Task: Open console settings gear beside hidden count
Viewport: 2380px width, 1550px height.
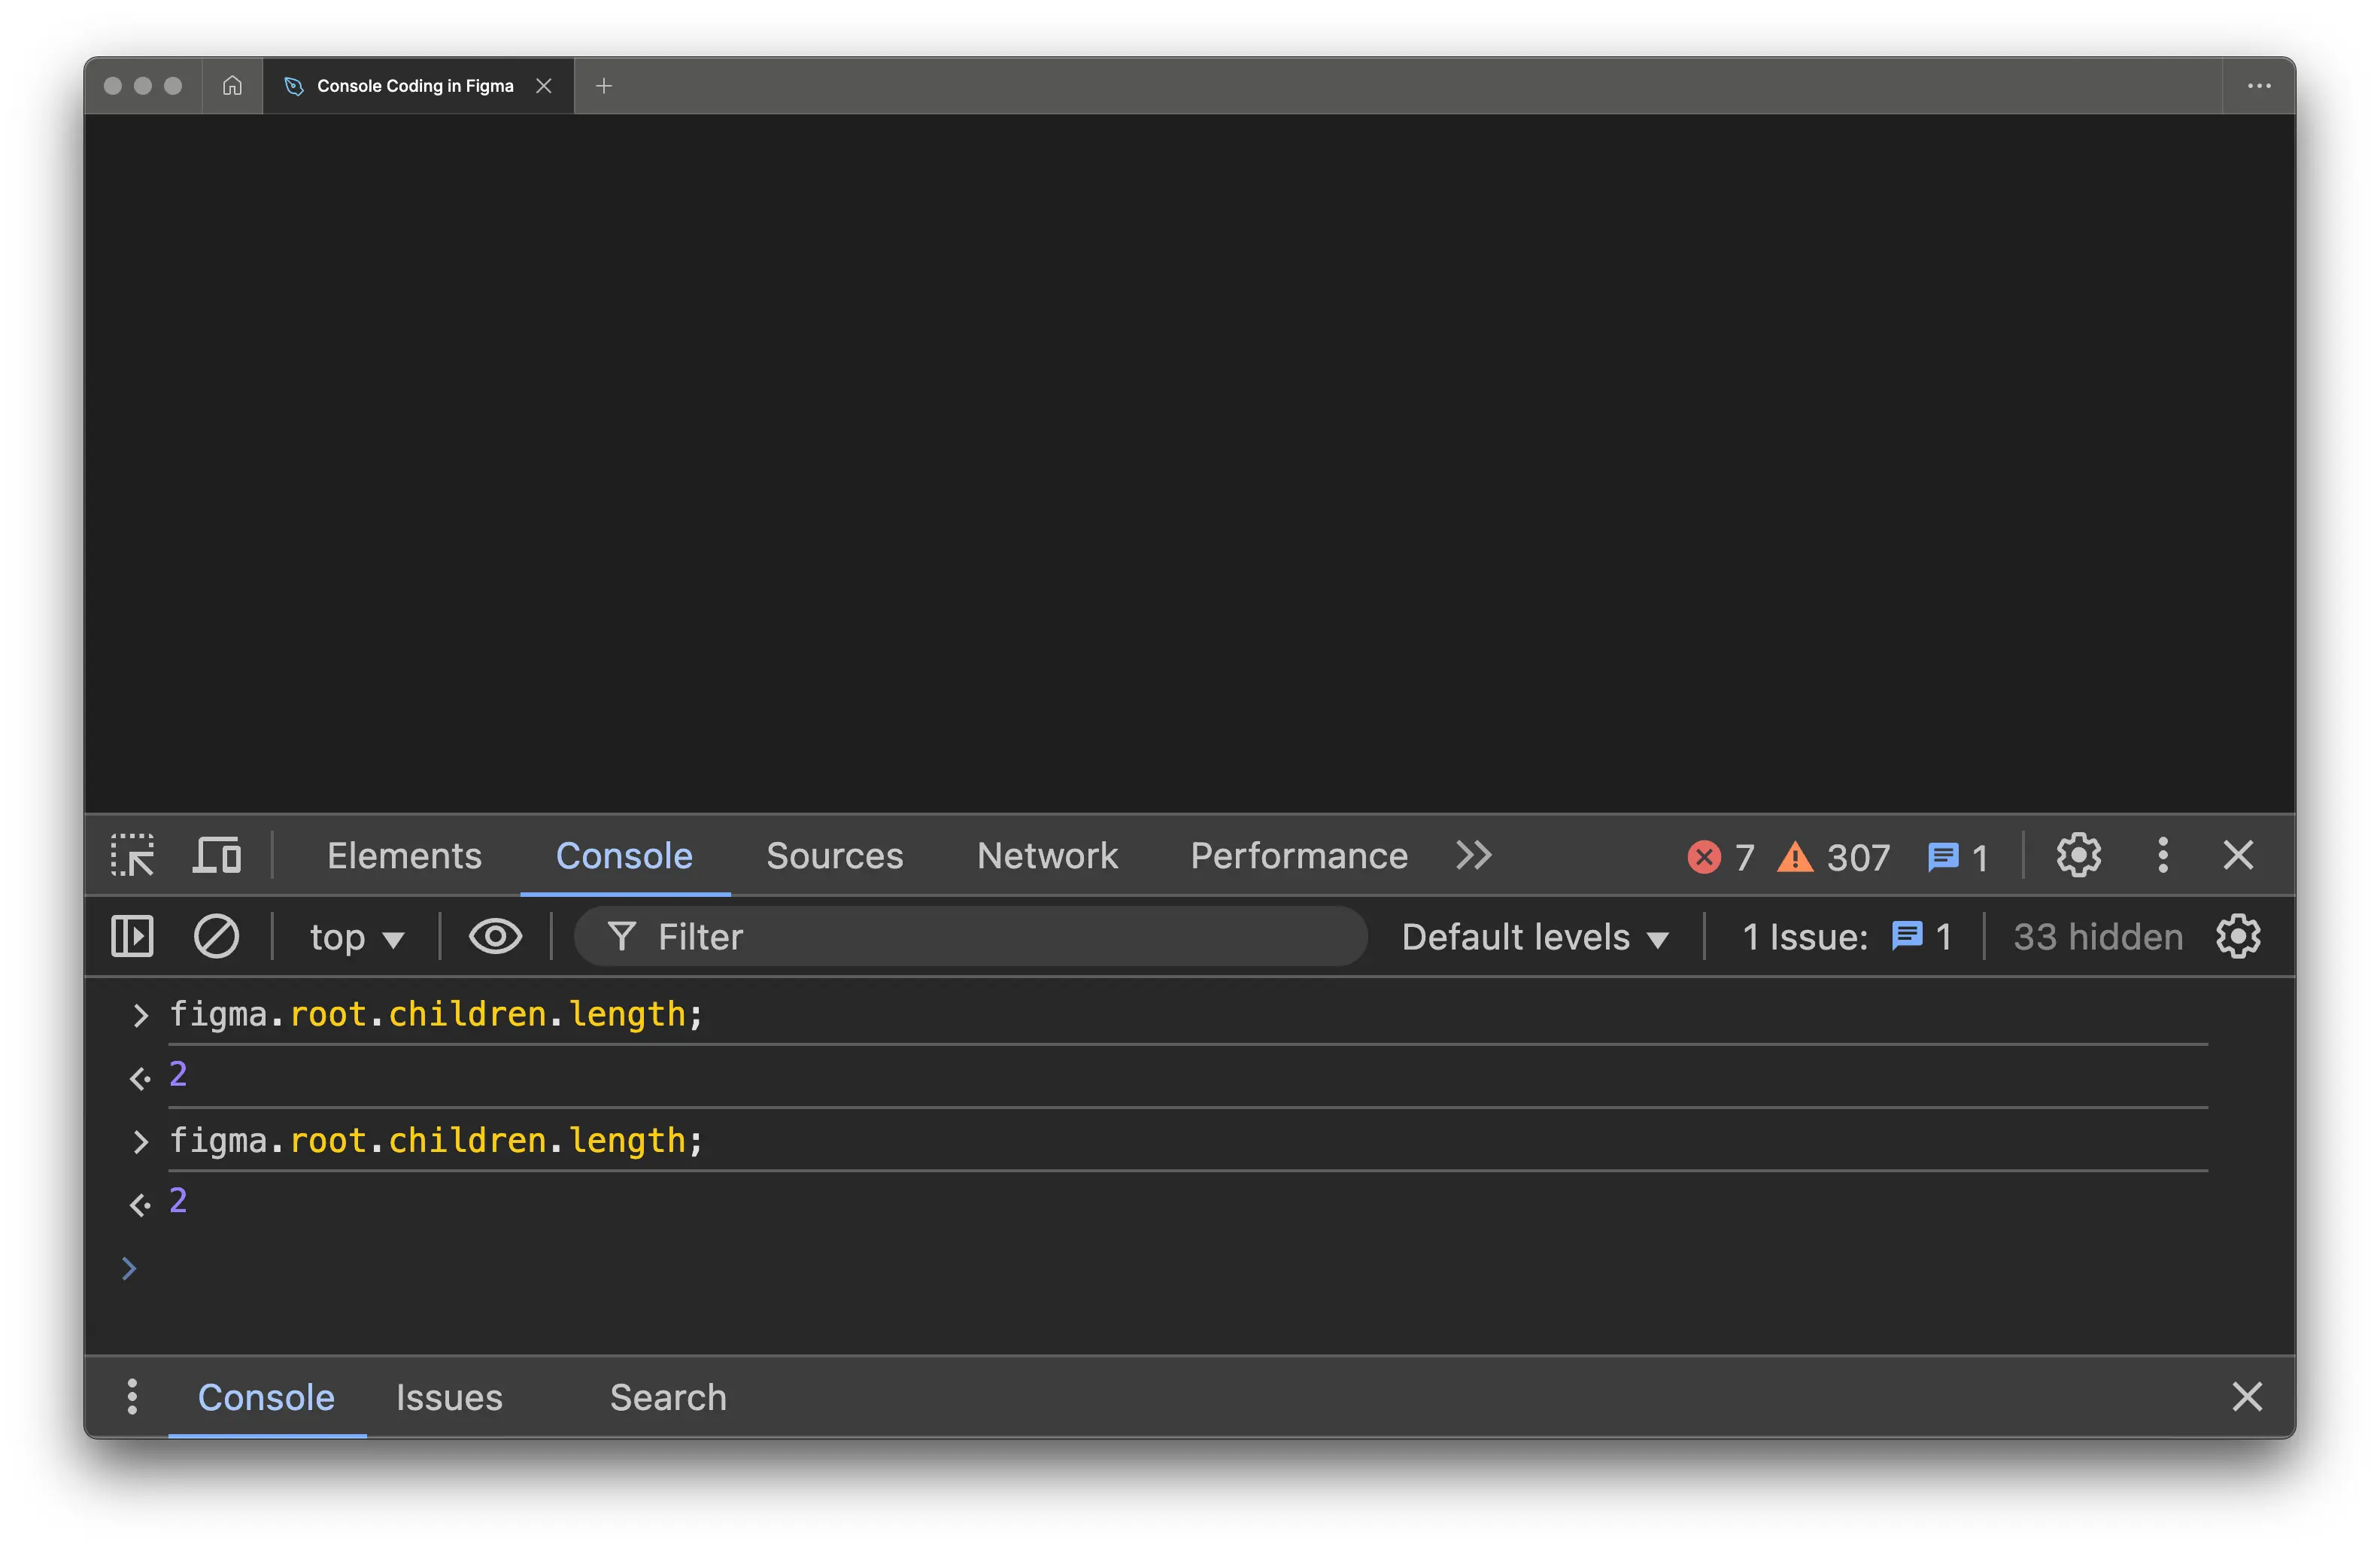Action: pyautogui.click(x=2237, y=937)
